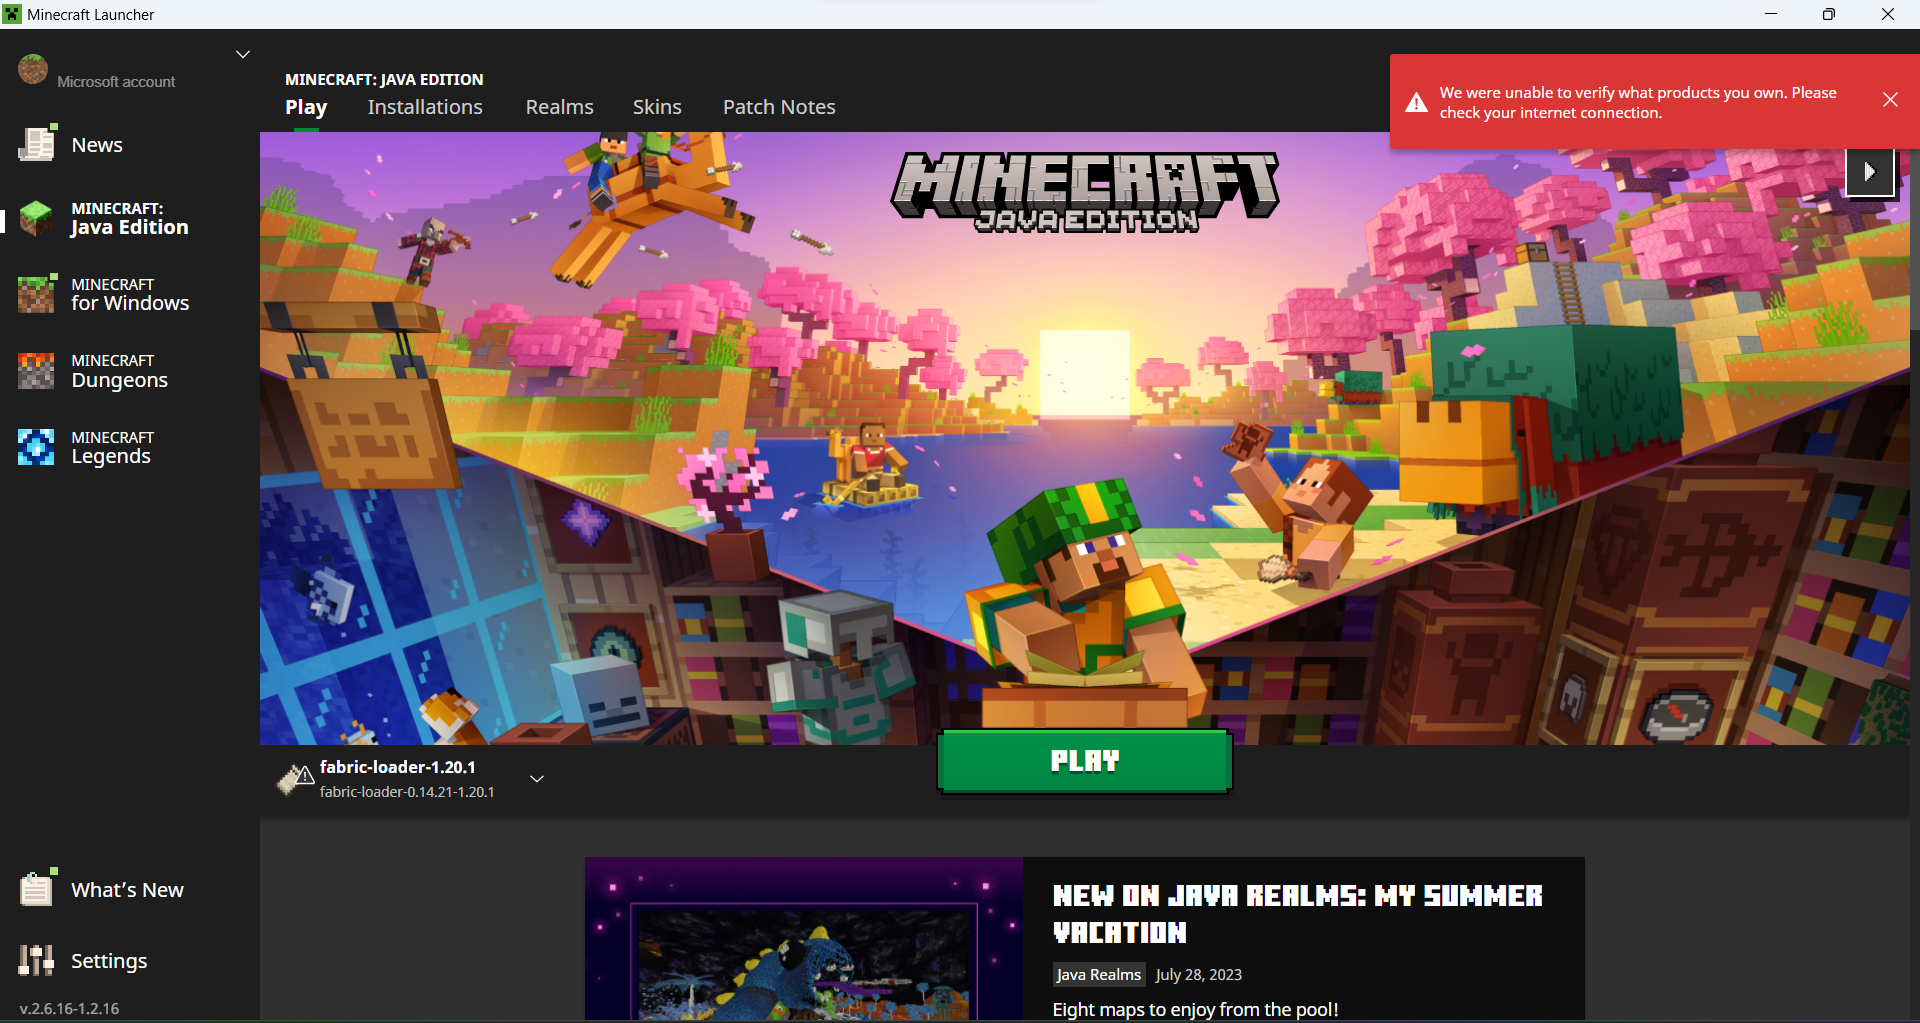Go to the Skins tab
Viewport: 1920px width, 1023px height.
click(657, 107)
